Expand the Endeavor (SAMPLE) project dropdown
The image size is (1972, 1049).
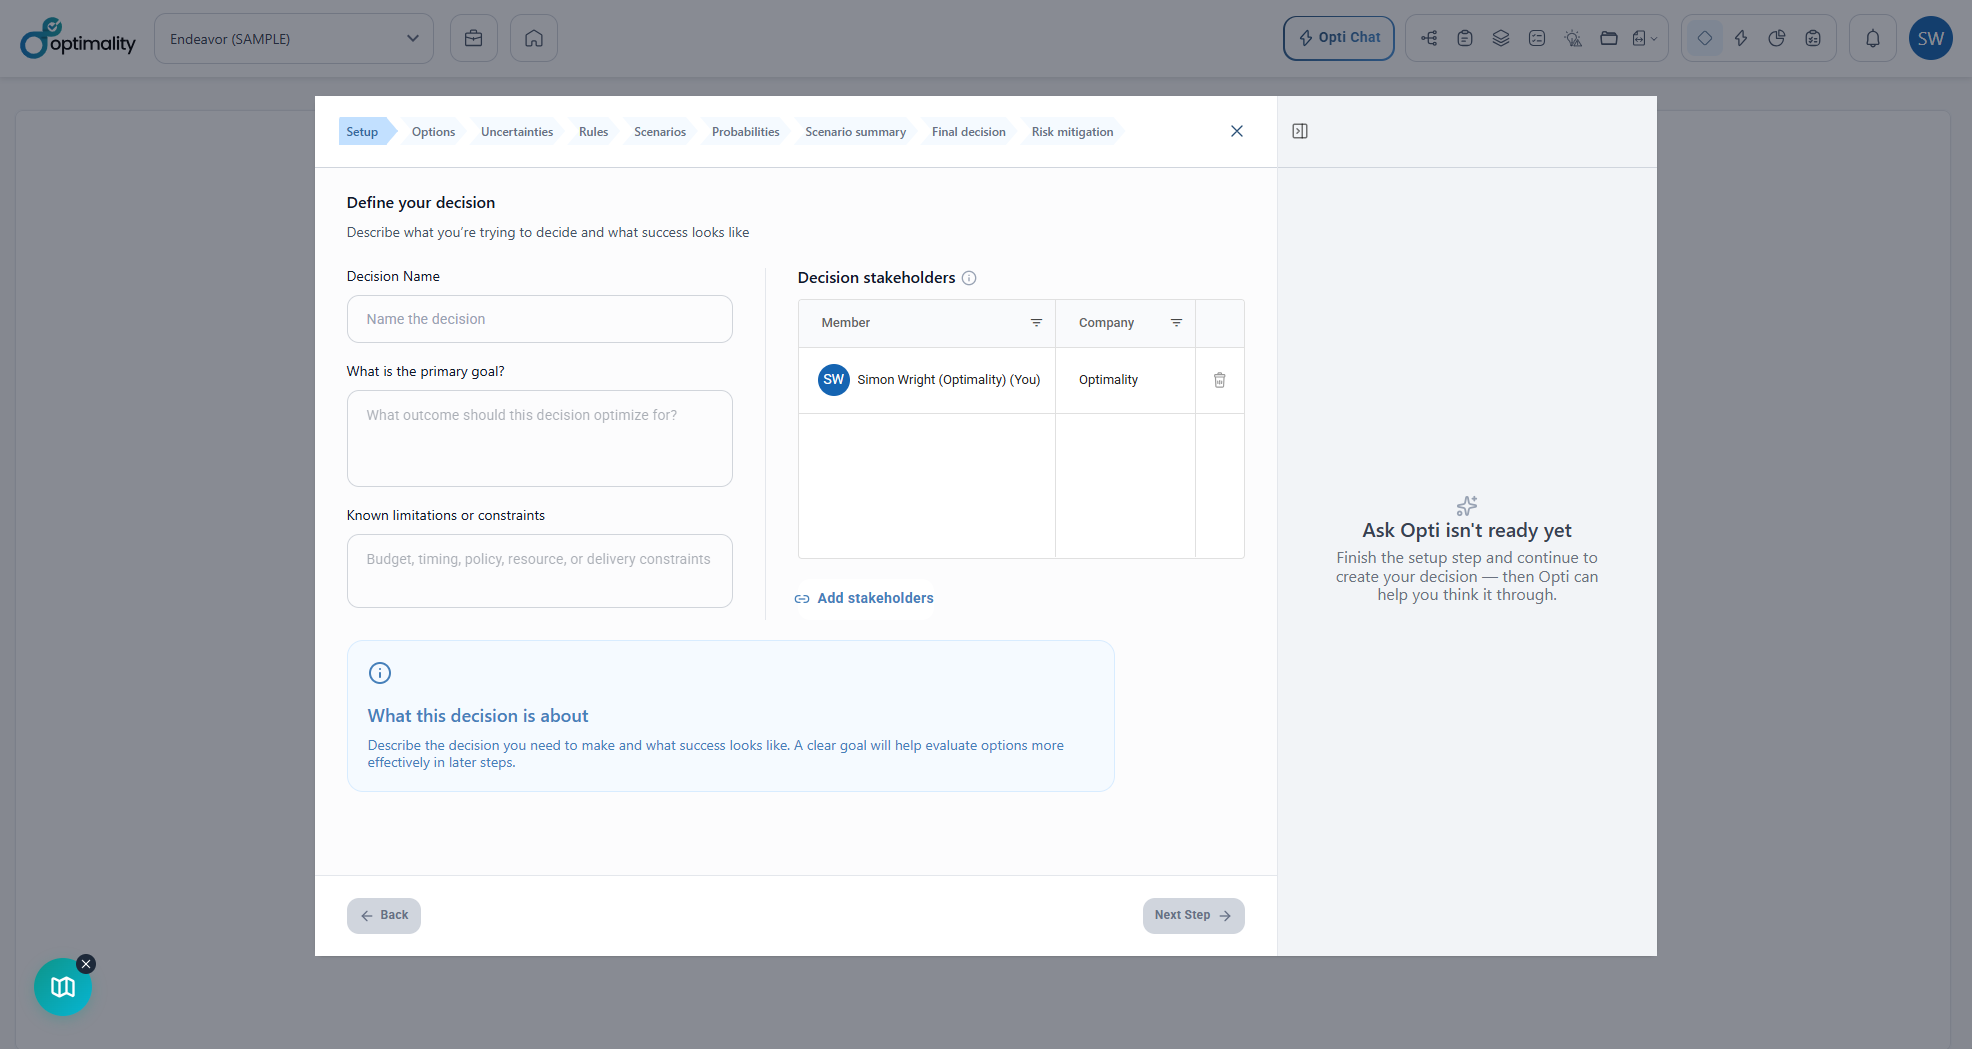(294, 38)
